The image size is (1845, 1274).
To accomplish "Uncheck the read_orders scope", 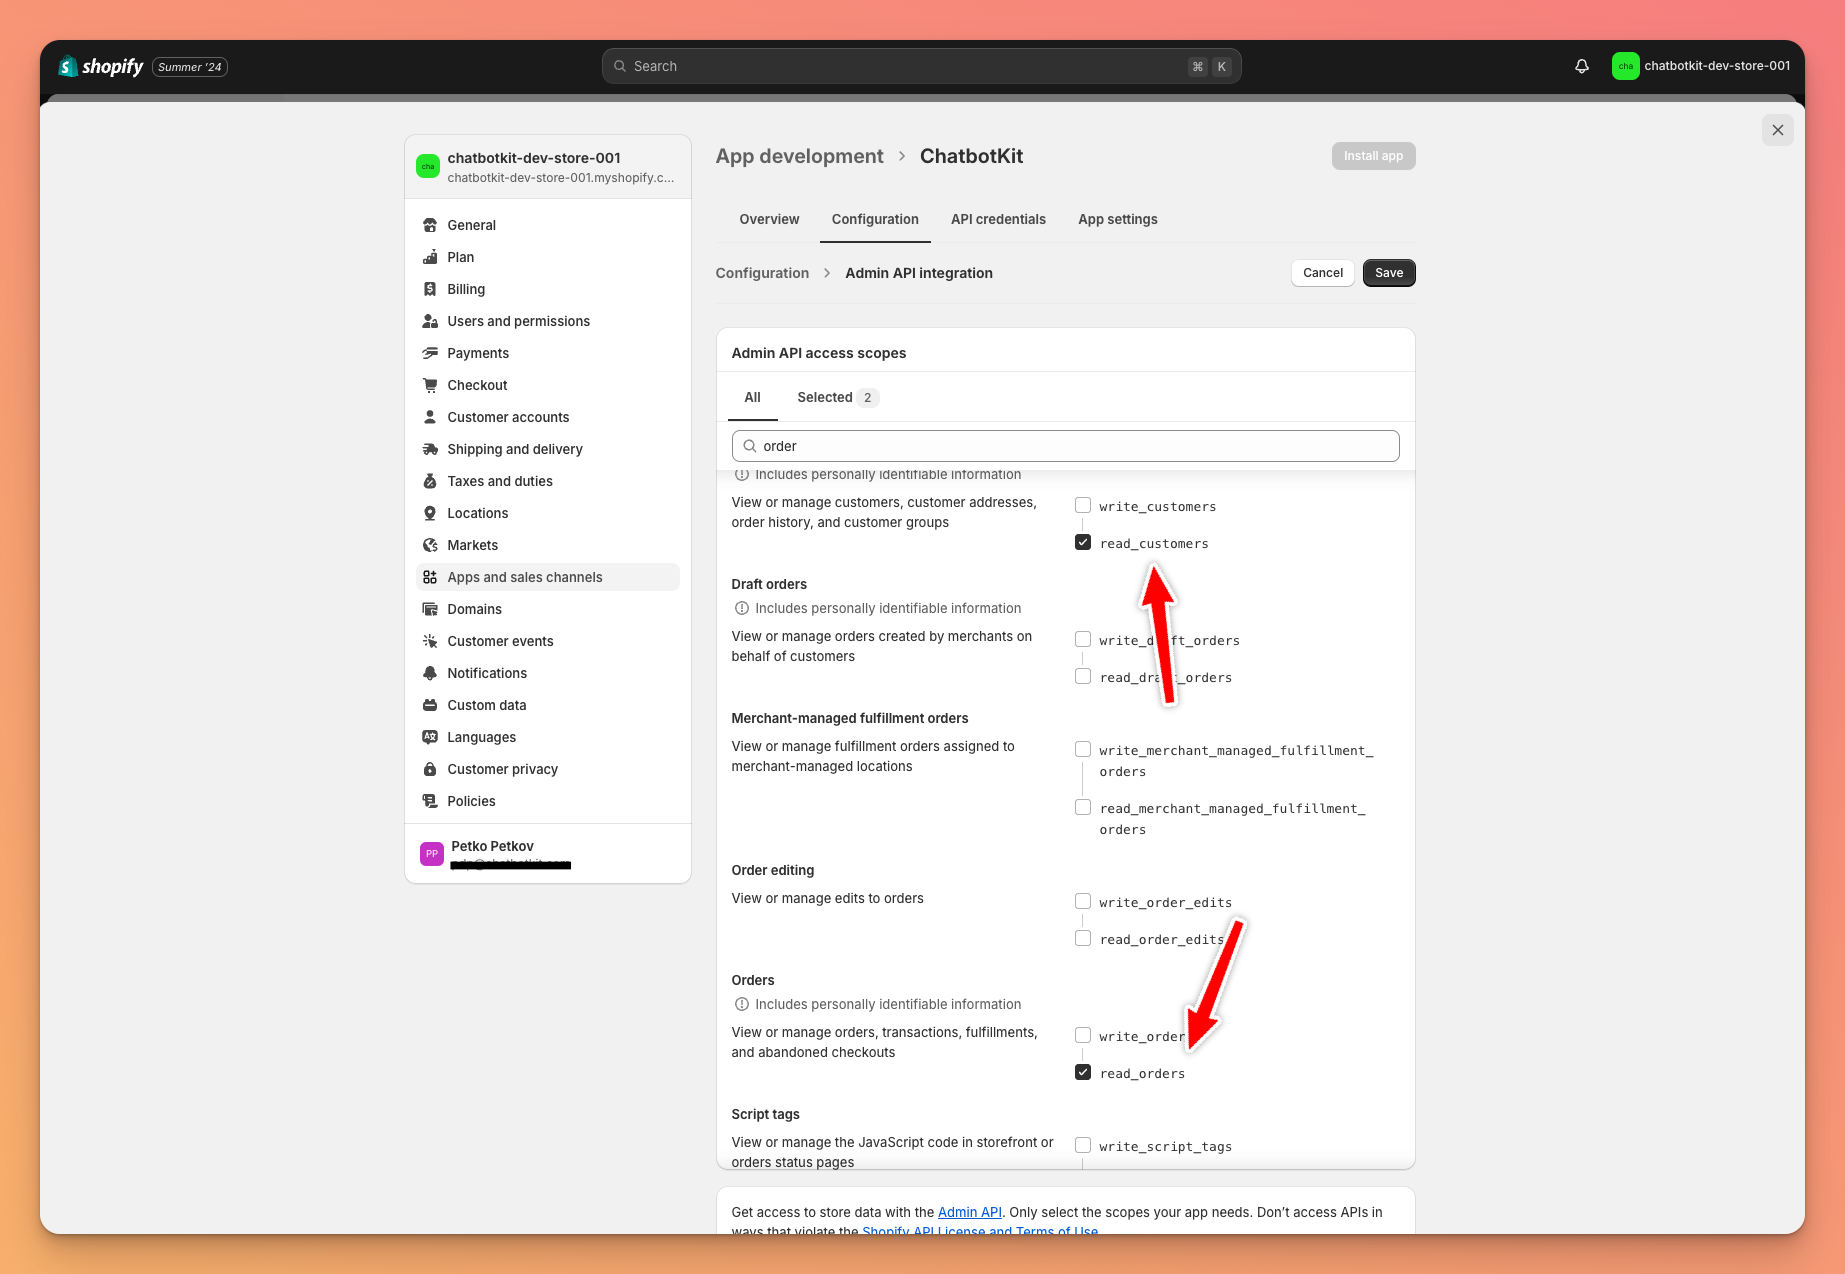I will click(x=1083, y=1072).
